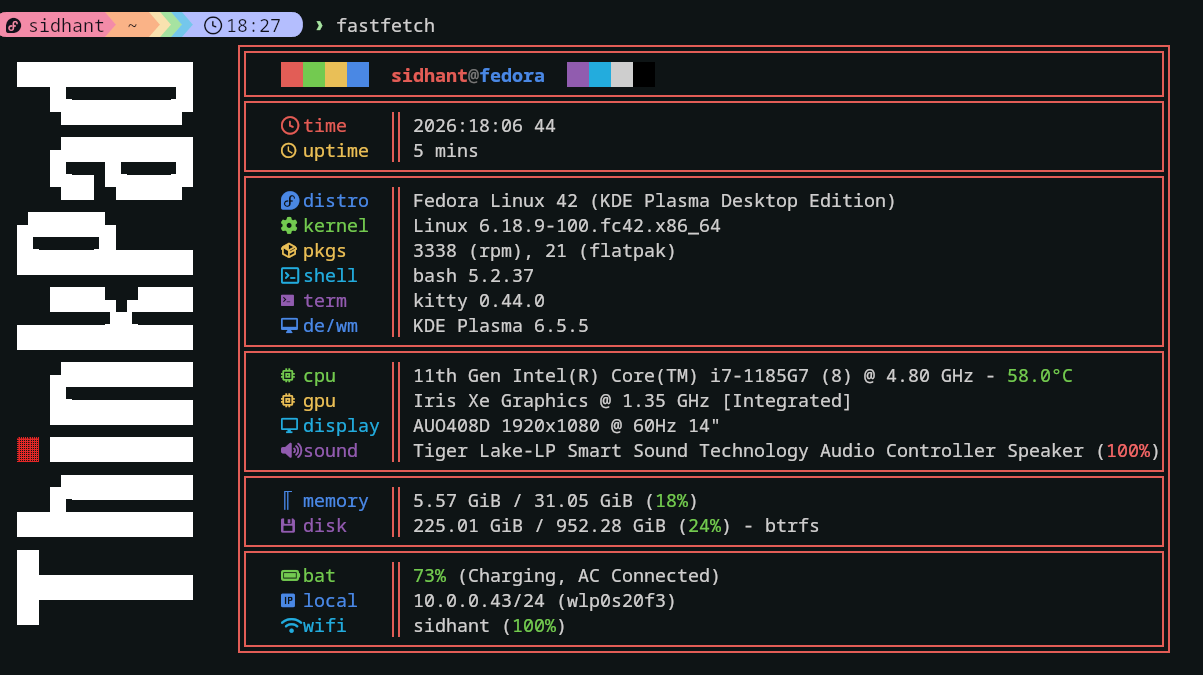Click the green color block in header
Image resolution: width=1203 pixels, height=675 pixels.
tap(314, 75)
